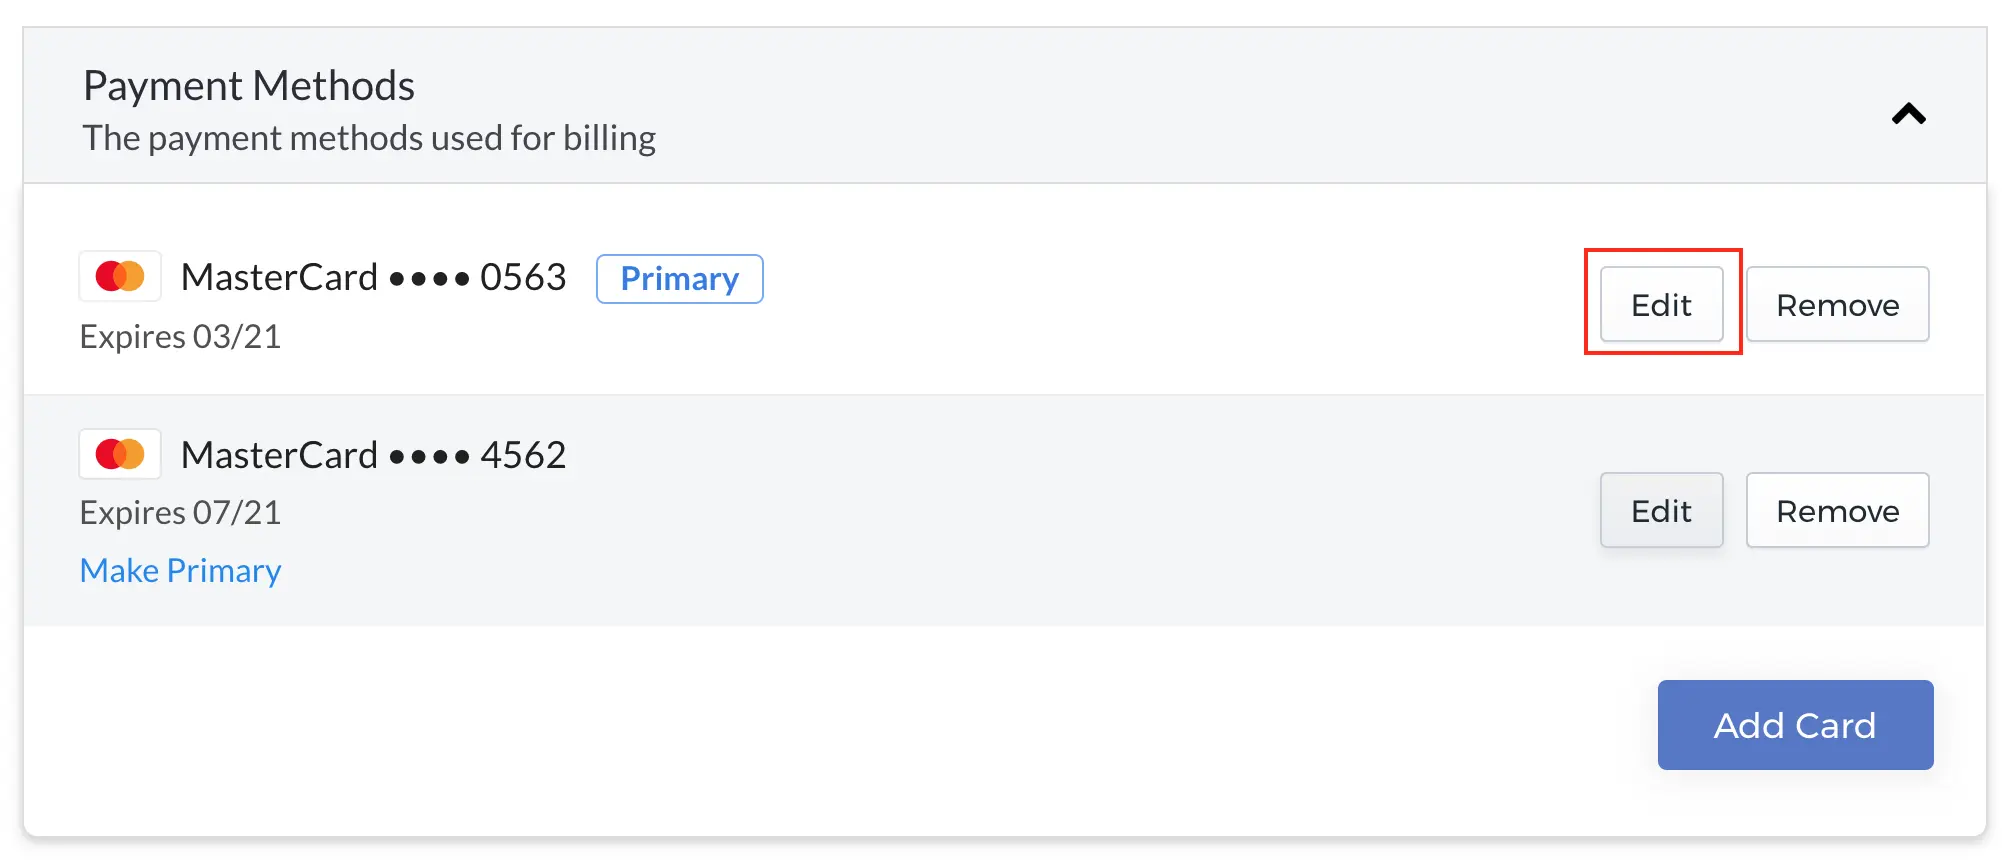This screenshot has height=860, width=2014.
Task: Make card 4562 the primary card
Action: point(180,570)
